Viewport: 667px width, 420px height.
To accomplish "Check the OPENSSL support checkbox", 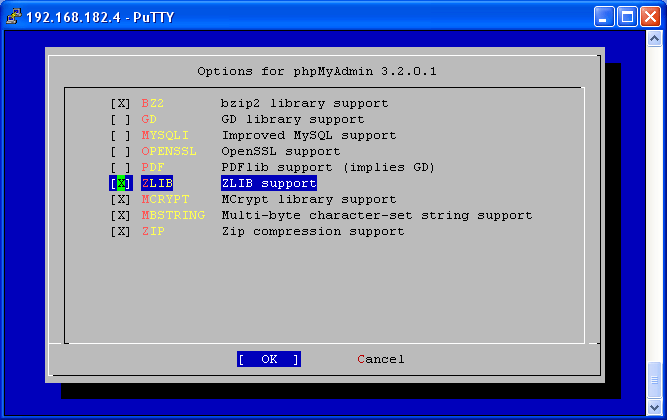I will tap(121, 151).
